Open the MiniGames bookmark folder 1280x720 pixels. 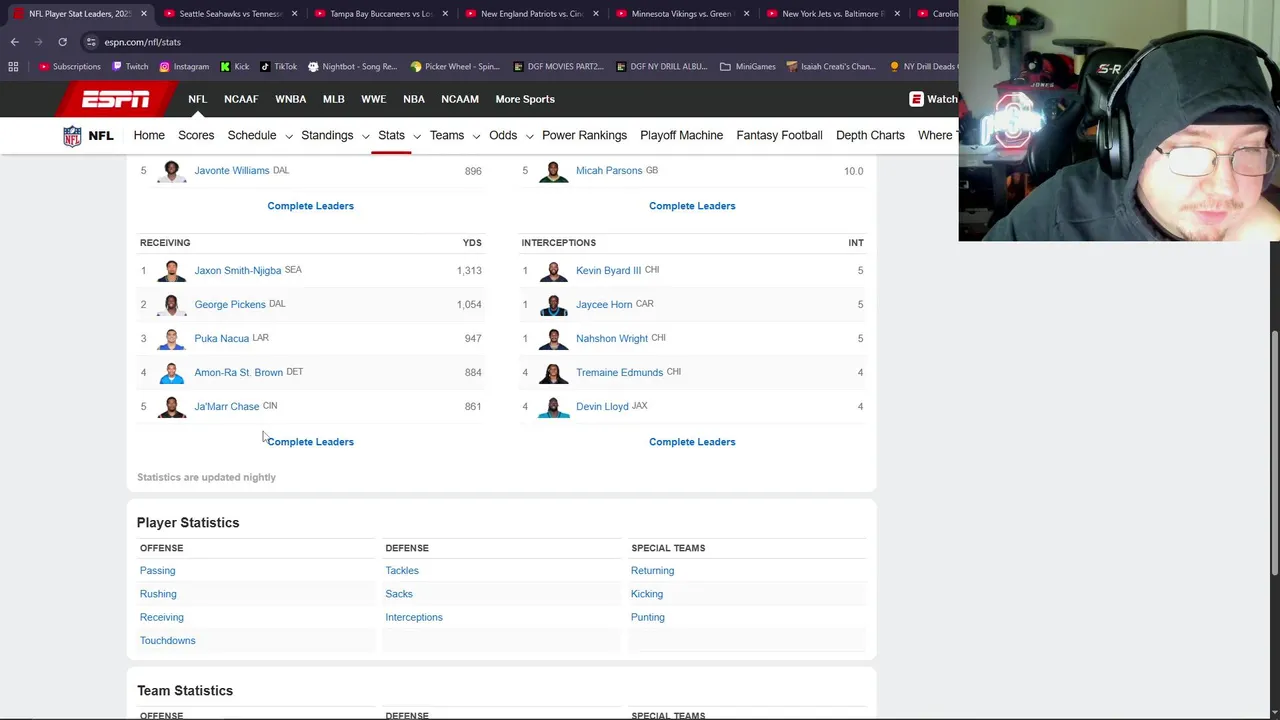click(x=747, y=66)
